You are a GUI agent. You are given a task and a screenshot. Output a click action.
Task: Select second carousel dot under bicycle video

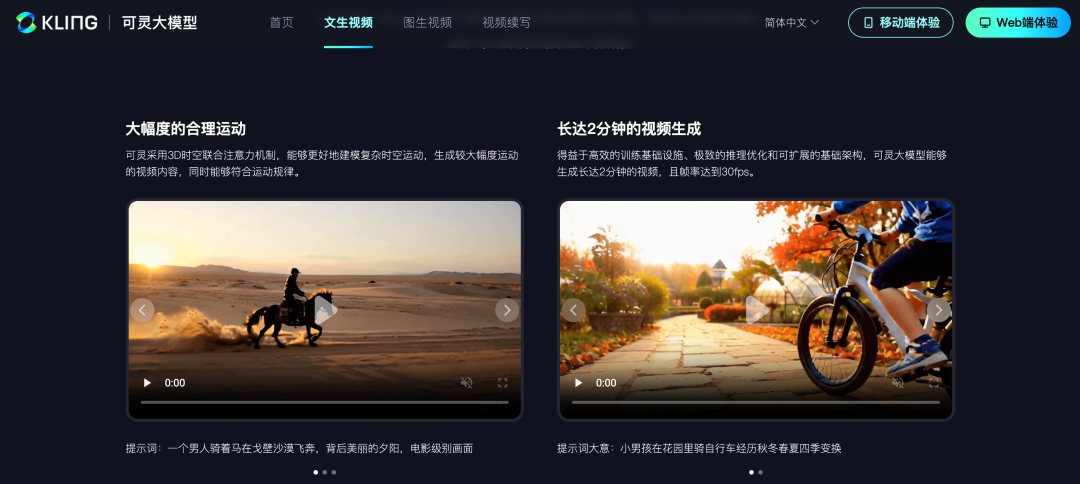[x=760, y=472]
